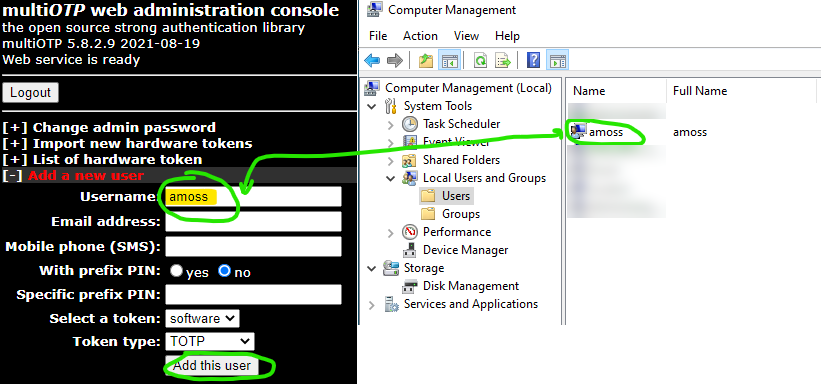The height and width of the screenshot is (384, 822).
Task: Click the Performance gauge icon
Action: tap(410, 232)
